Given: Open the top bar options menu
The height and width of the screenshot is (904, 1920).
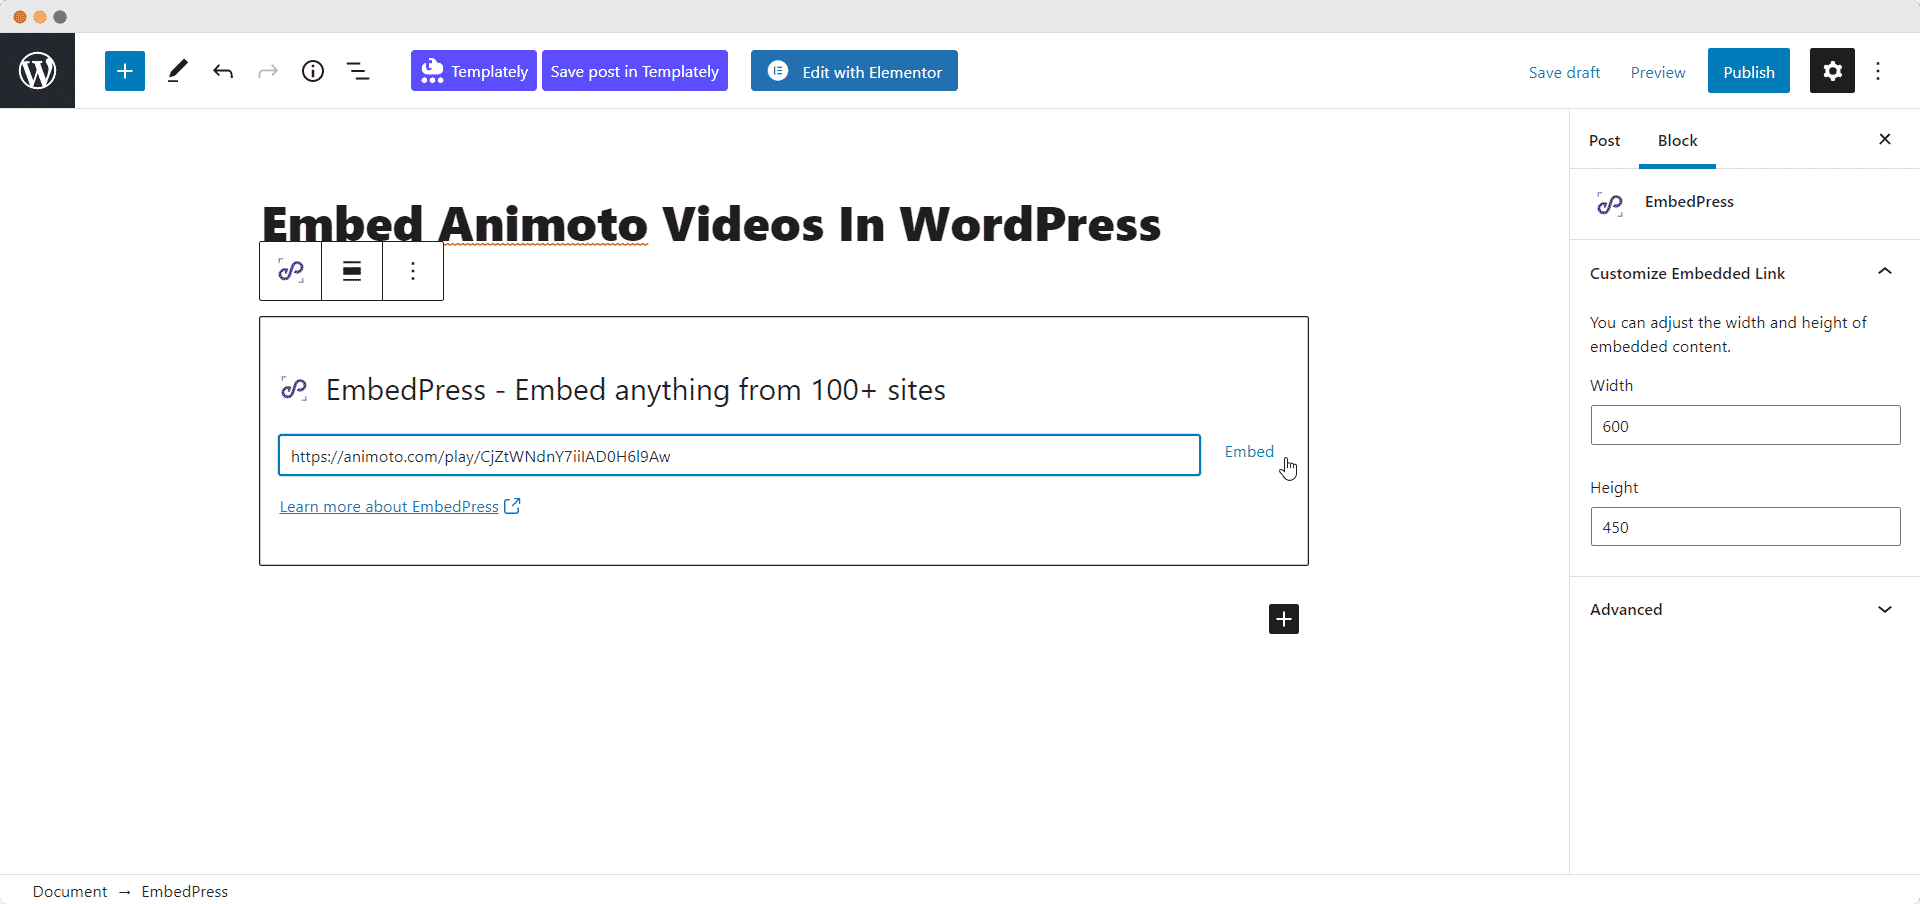Looking at the screenshot, I should pyautogui.click(x=1878, y=71).
